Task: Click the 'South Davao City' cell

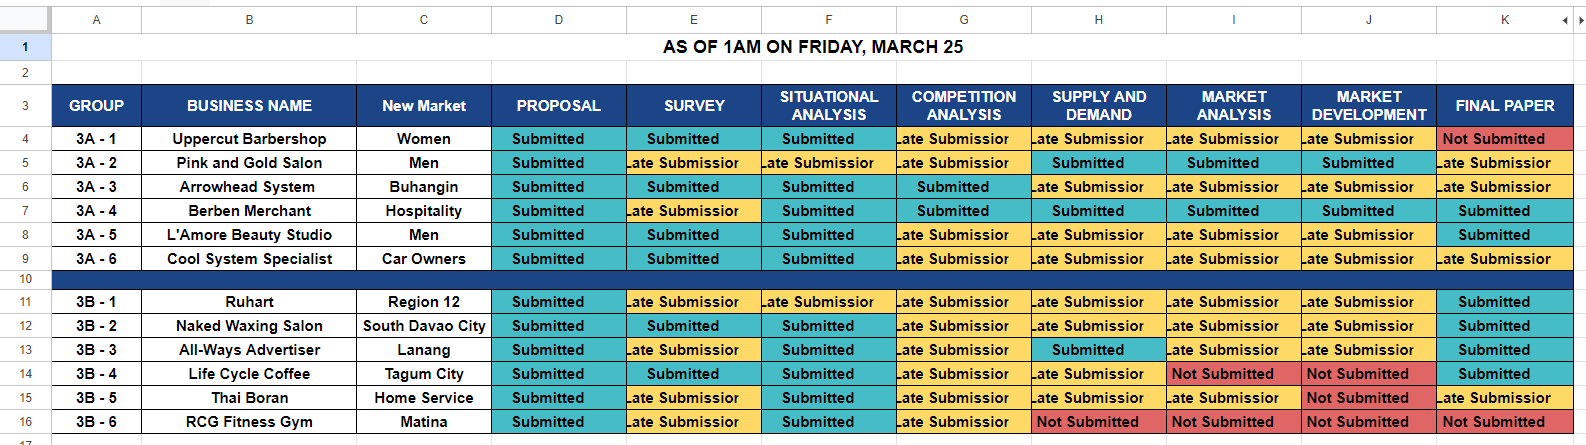Action: pyautogui.click(x=424, y=326)
